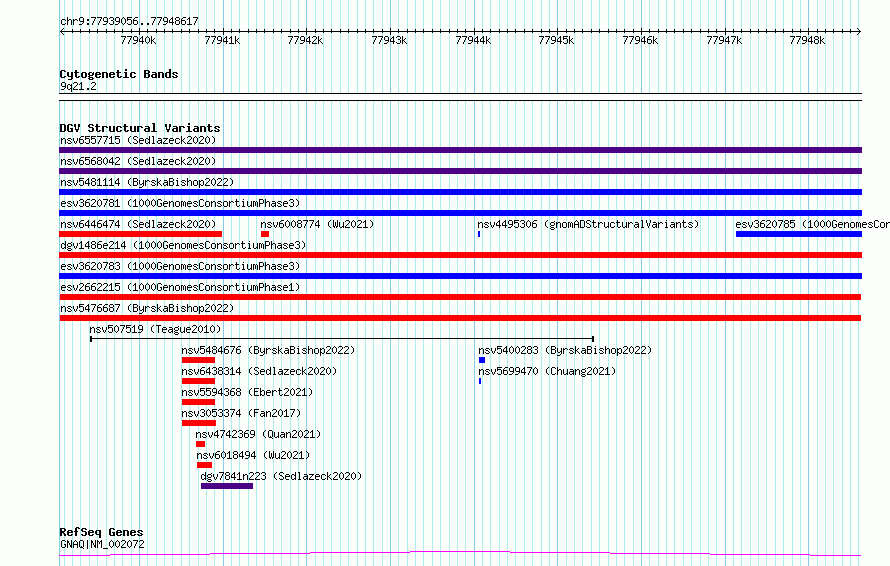This screenshot has height=566, width=890.
Task: Open the nsv5400283 (ByrskaBishop2022) label
Action: point(565,350)
